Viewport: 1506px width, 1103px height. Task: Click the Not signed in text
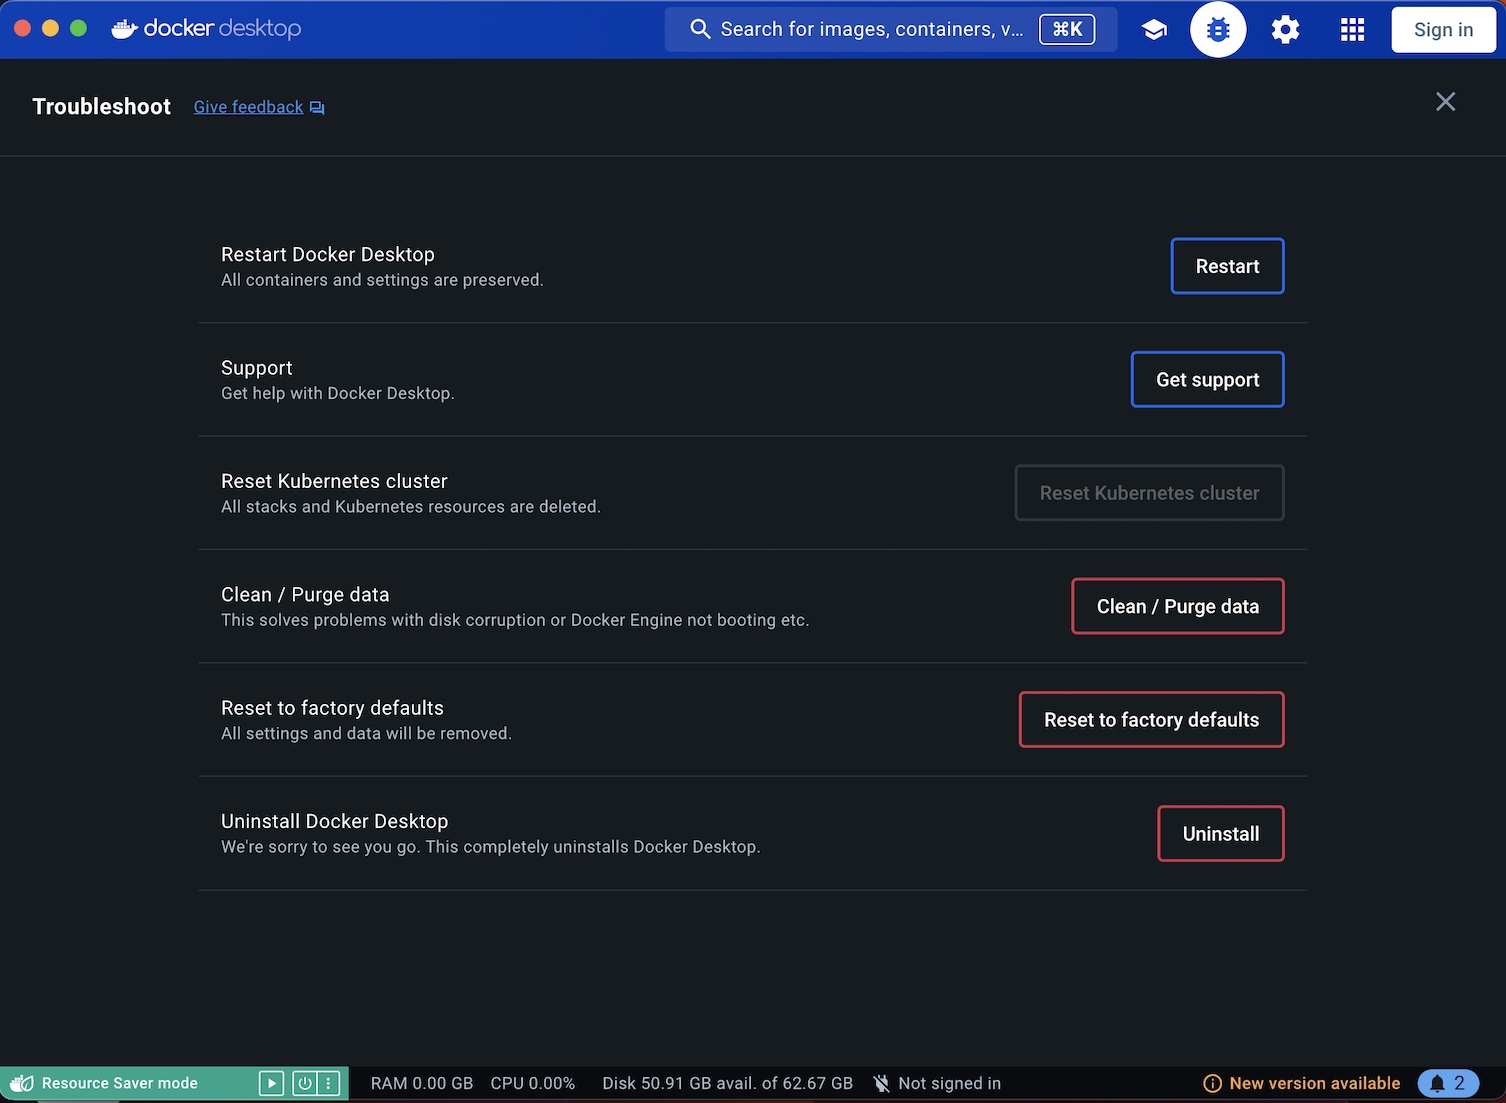(x=949, y=1083)
